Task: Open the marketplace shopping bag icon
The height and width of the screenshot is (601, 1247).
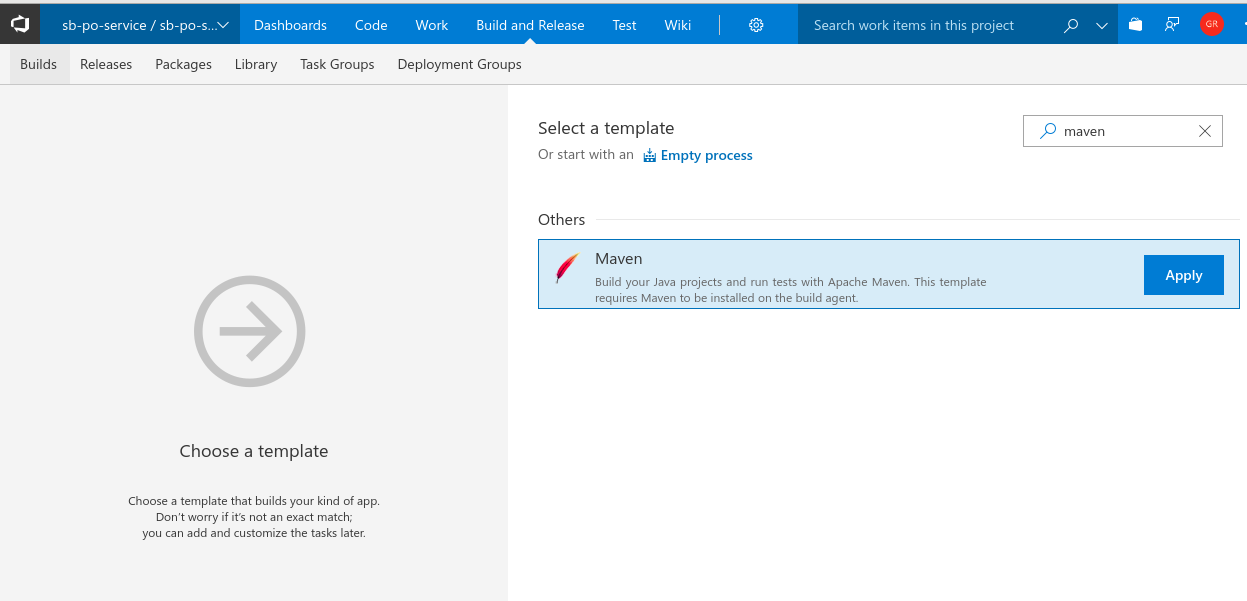Action: 1136,24
